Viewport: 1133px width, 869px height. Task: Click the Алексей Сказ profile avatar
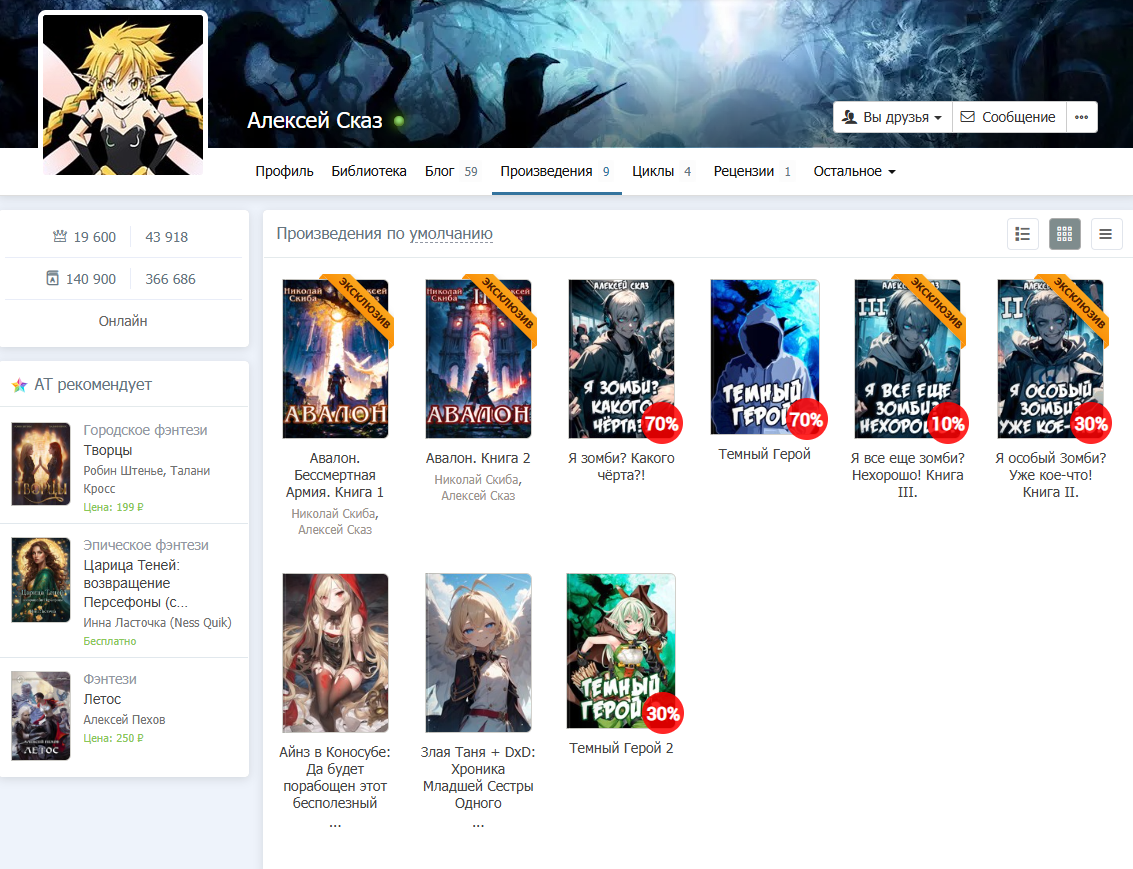123,95
